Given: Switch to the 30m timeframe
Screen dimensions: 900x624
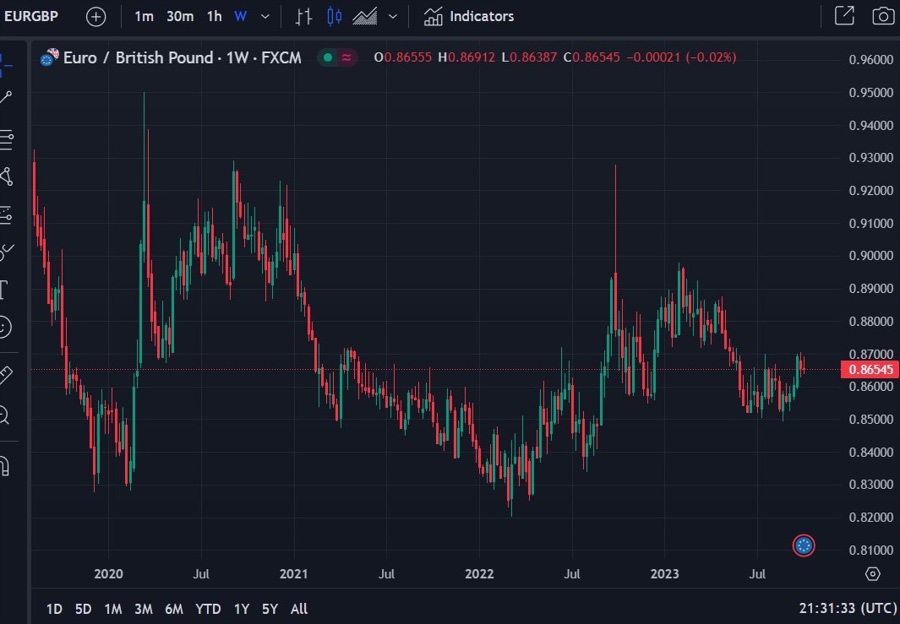Looking at the screenshot, I should [180, 16].
